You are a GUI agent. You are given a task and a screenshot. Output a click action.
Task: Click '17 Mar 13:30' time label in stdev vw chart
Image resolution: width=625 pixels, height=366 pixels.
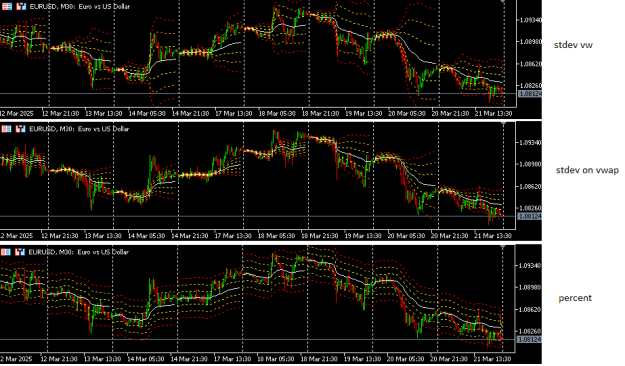pyautogui.click(x=234, y=113)
